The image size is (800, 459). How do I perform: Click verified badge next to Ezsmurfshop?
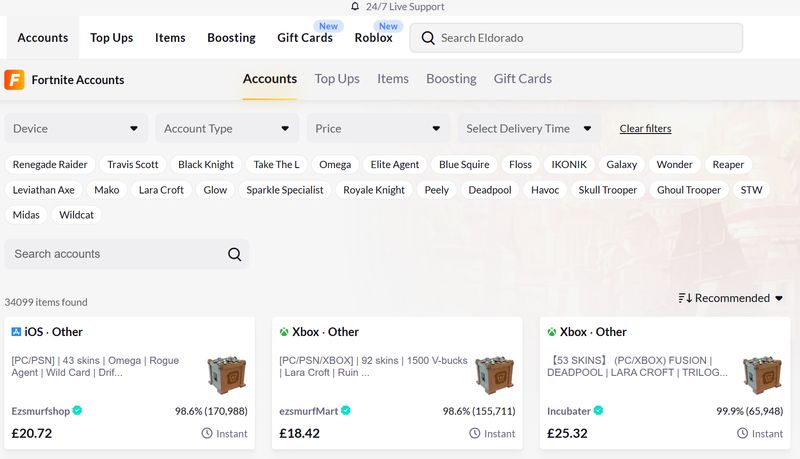(x=77, y=411)
